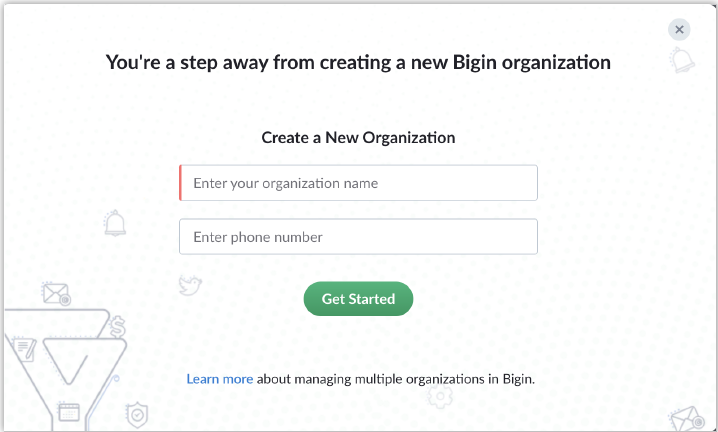Click the Twitter bird background icon
The height and width of the screenshot is (432, 718).
click(x=190, y=285)
